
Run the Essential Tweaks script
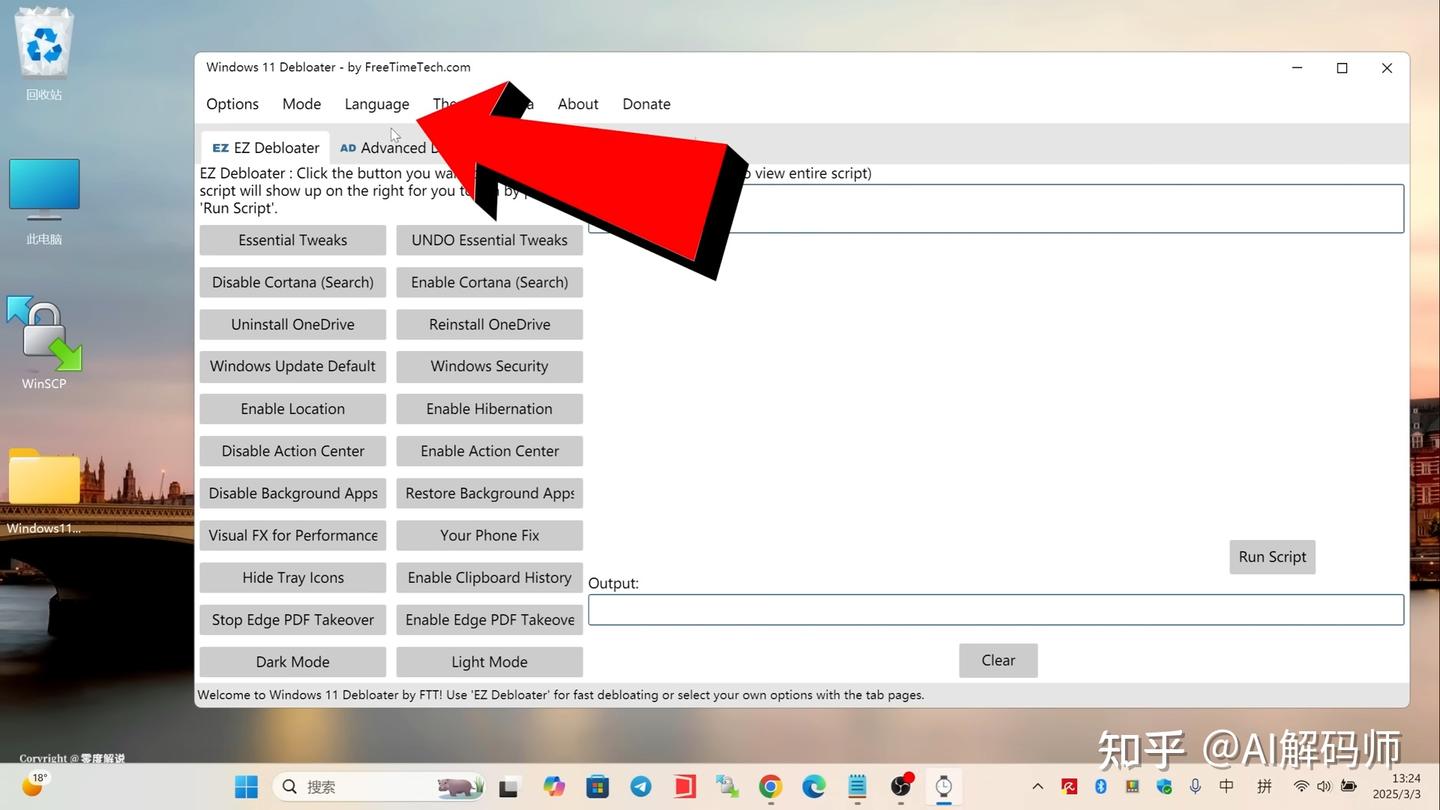292,240
